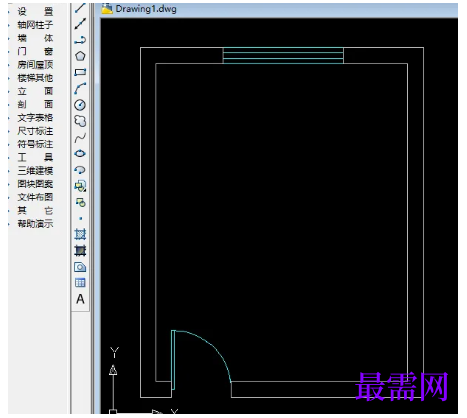The height and width of the screenshot is (418, 467).
Task: Select the Multiline Text 'A' tool
Action: pyautogui.click(x=80, y=299)
